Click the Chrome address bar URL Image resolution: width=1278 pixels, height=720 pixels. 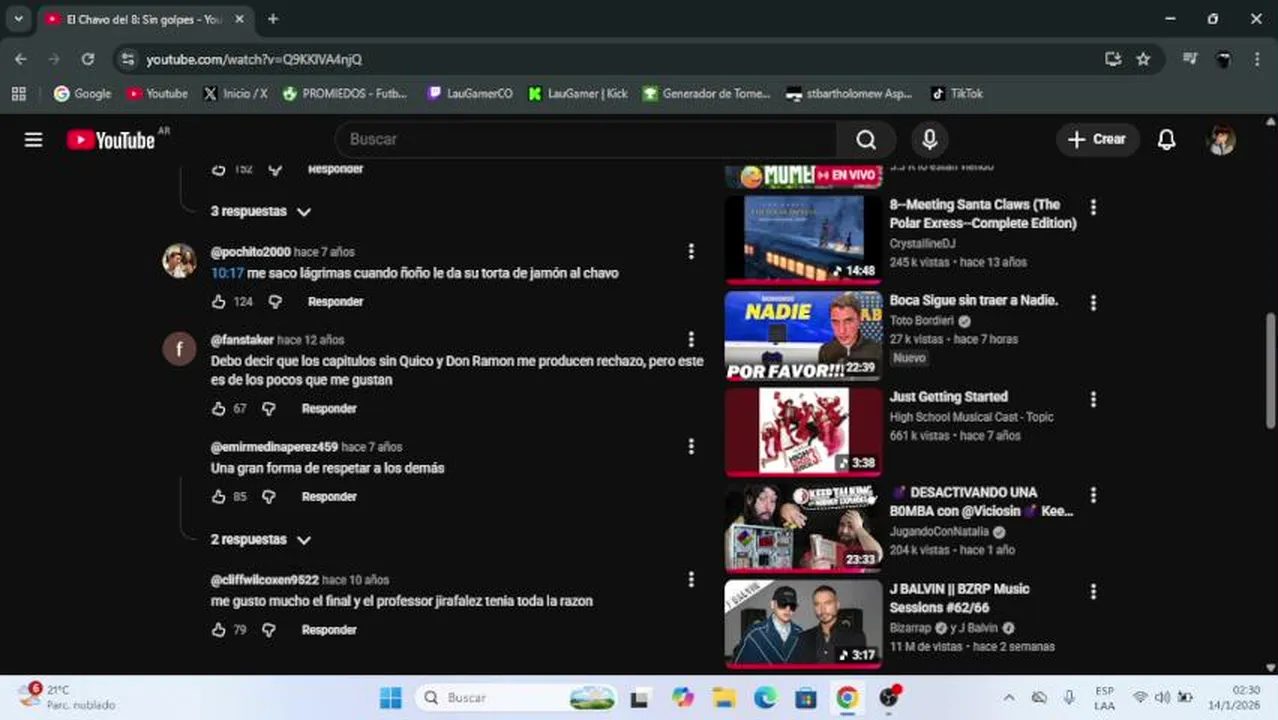pos(254,59)
